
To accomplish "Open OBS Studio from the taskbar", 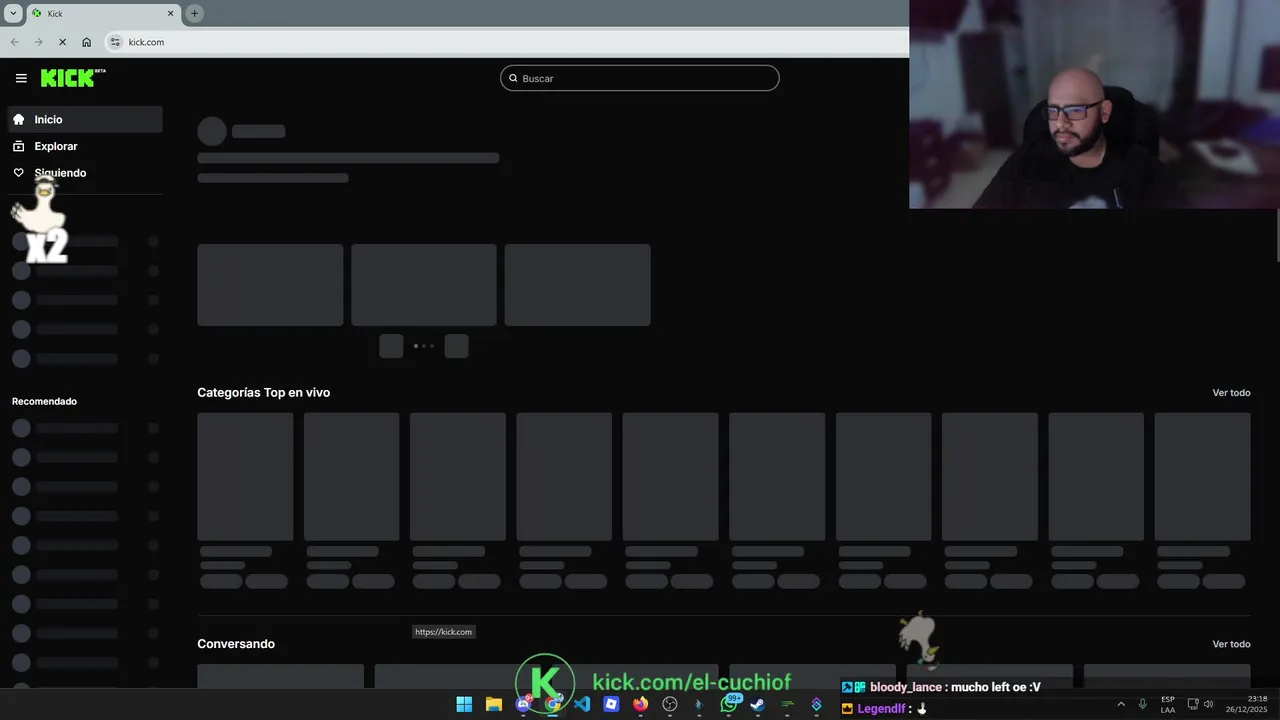I will tap(670, 704).
